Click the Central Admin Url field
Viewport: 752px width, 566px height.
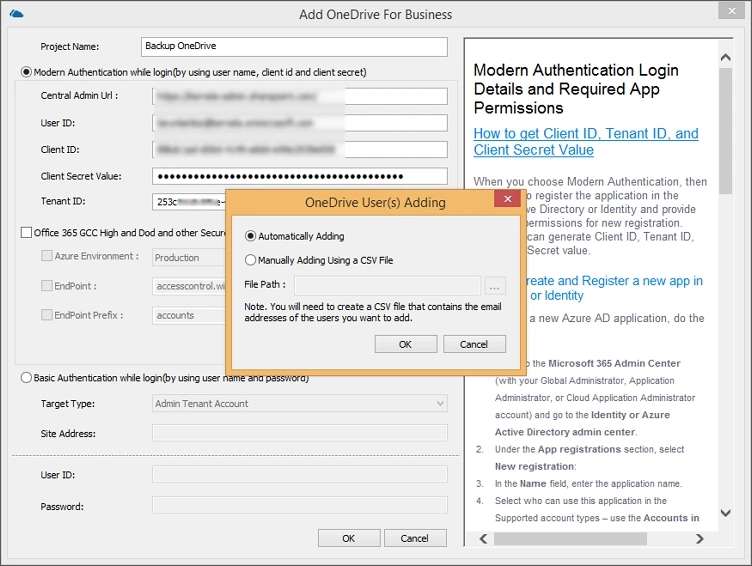[x=300, y=96]
